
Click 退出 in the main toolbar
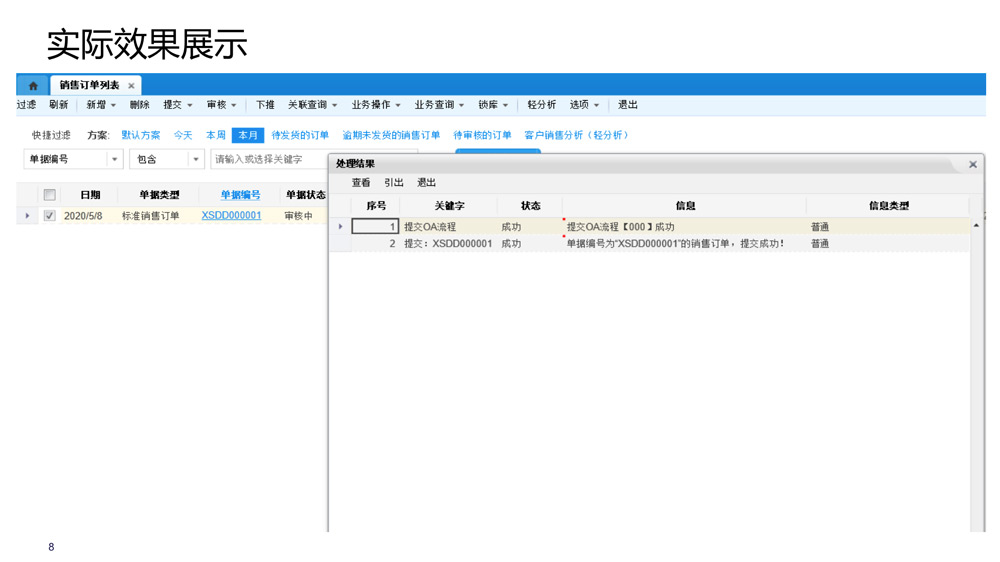coord(628,105)
